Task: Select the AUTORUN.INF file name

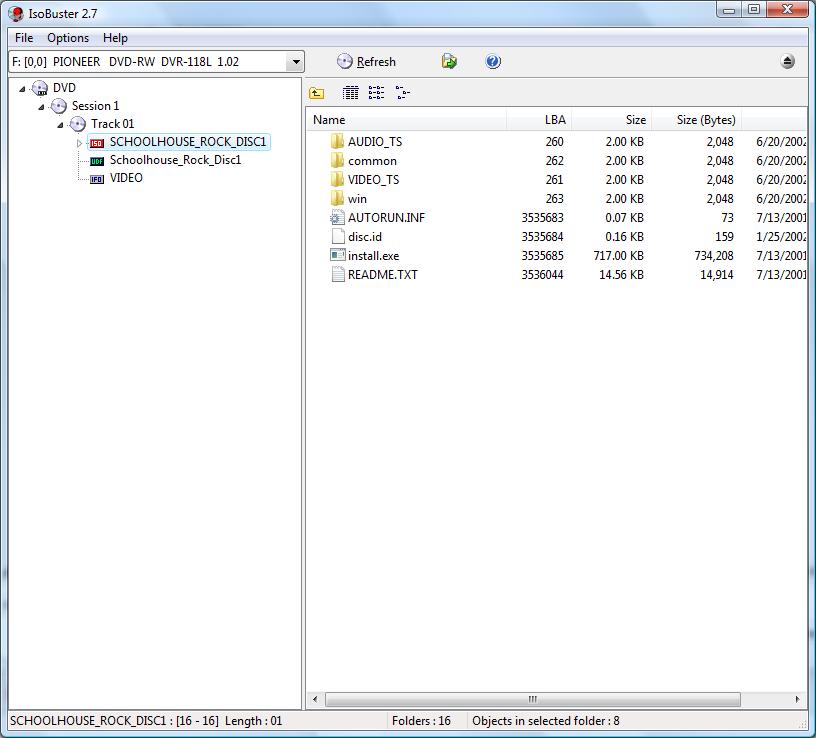Action: [386, 218]
